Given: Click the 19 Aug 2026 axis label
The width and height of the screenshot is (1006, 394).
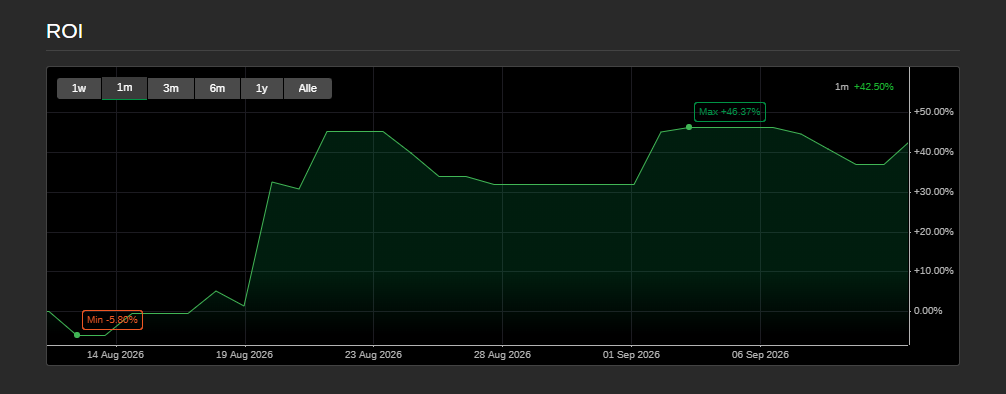Looking at the screenshot, I should click(244, 354).
